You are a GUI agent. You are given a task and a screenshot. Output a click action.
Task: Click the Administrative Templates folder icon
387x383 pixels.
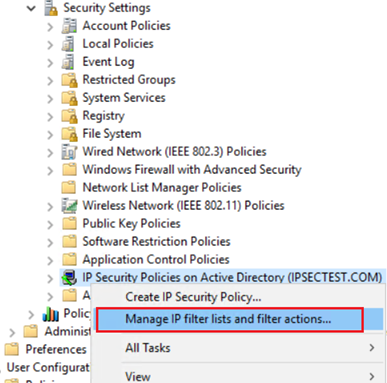[x=31, y=332]
